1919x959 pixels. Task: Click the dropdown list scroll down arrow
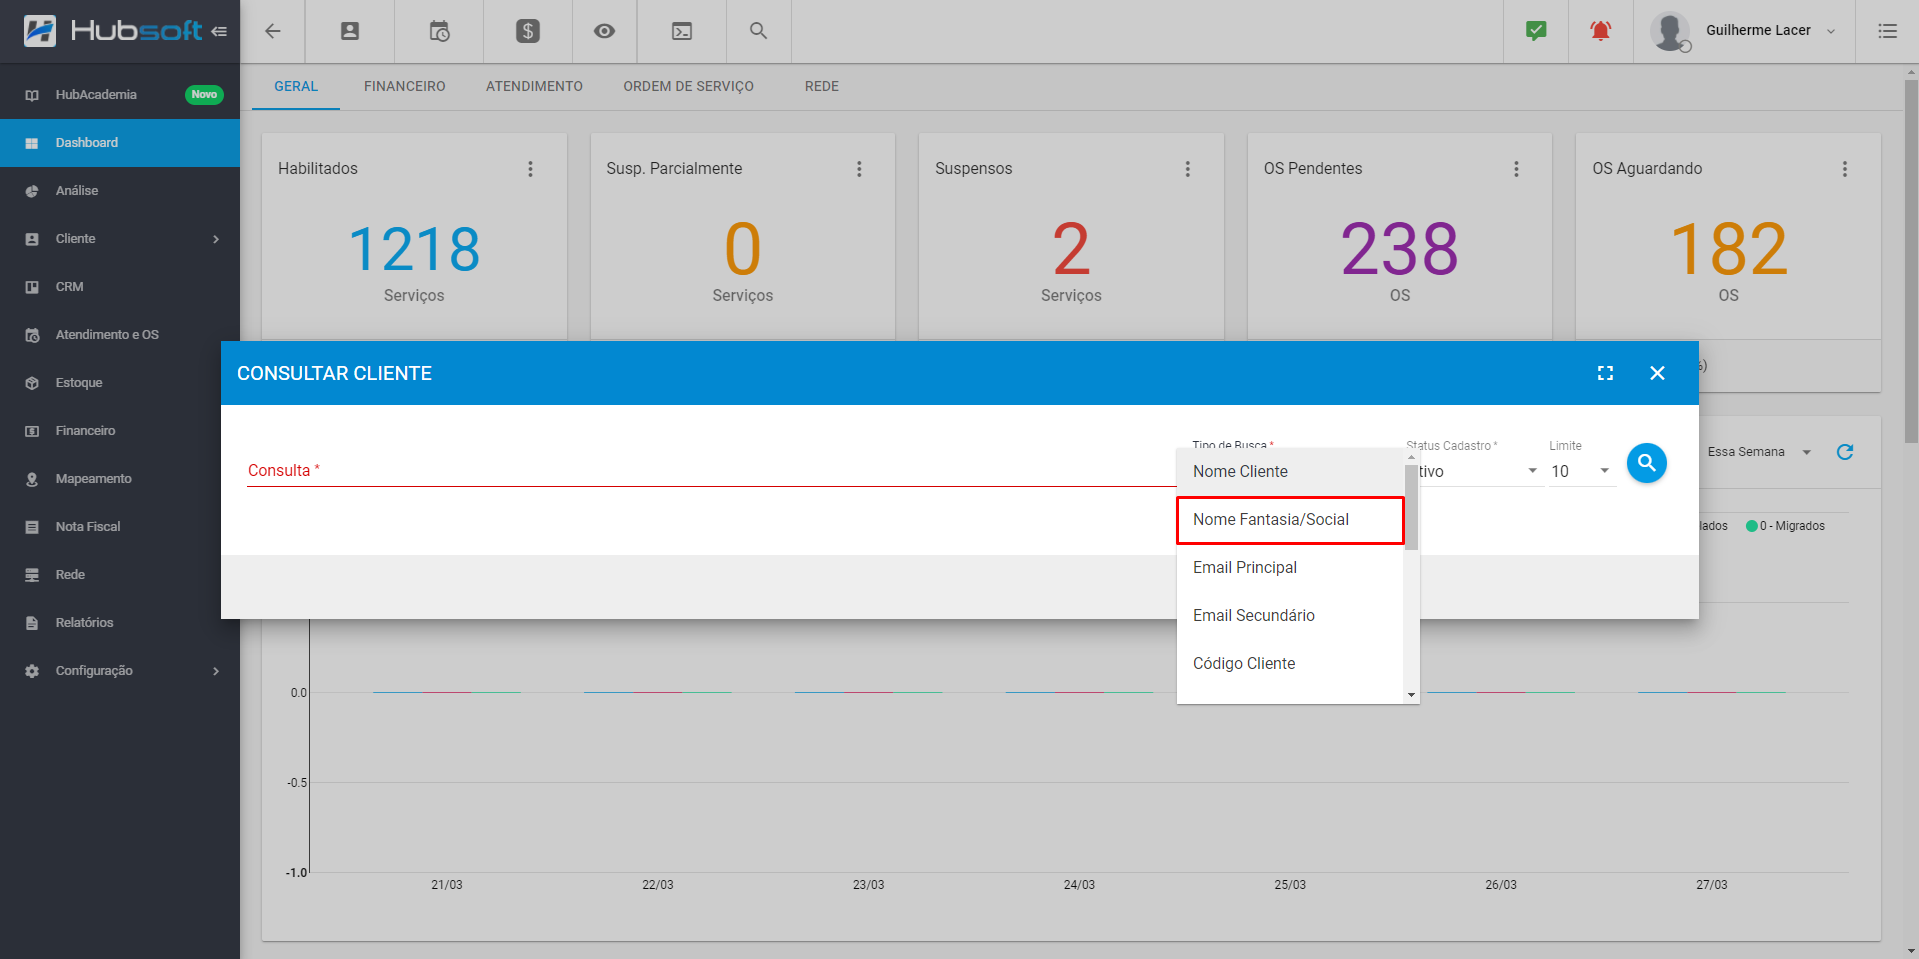click(x=1411, y=695)
